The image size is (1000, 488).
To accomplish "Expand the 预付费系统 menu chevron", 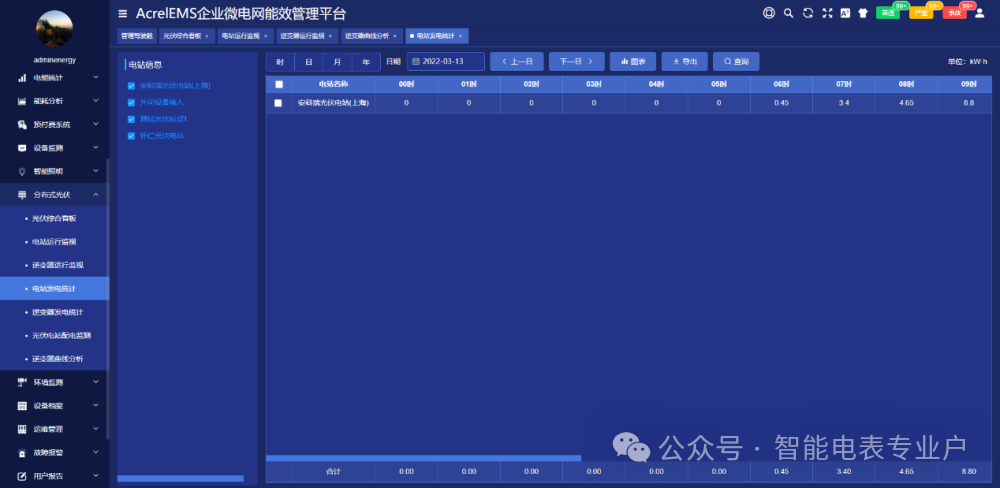I will [96, 124].
